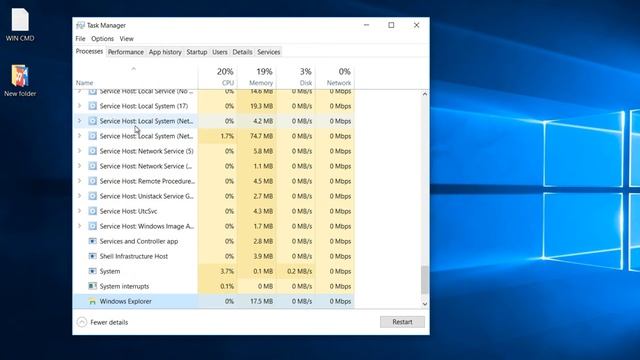
Task: Expand Service Host: UtcSvc row
Action: [80, 211]
